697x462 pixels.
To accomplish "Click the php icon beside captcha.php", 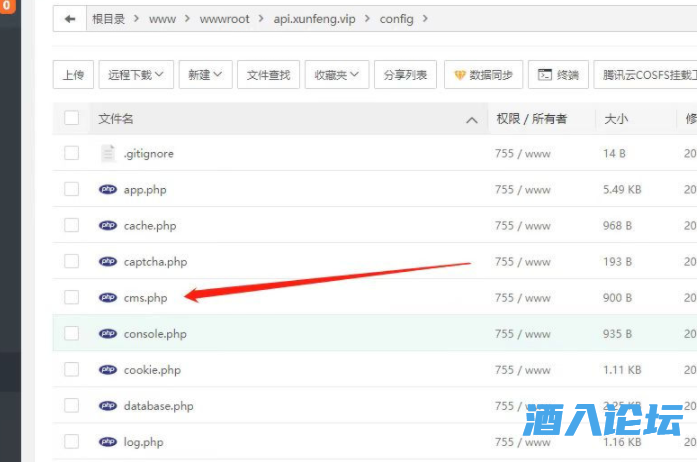I will click(108, 261).
